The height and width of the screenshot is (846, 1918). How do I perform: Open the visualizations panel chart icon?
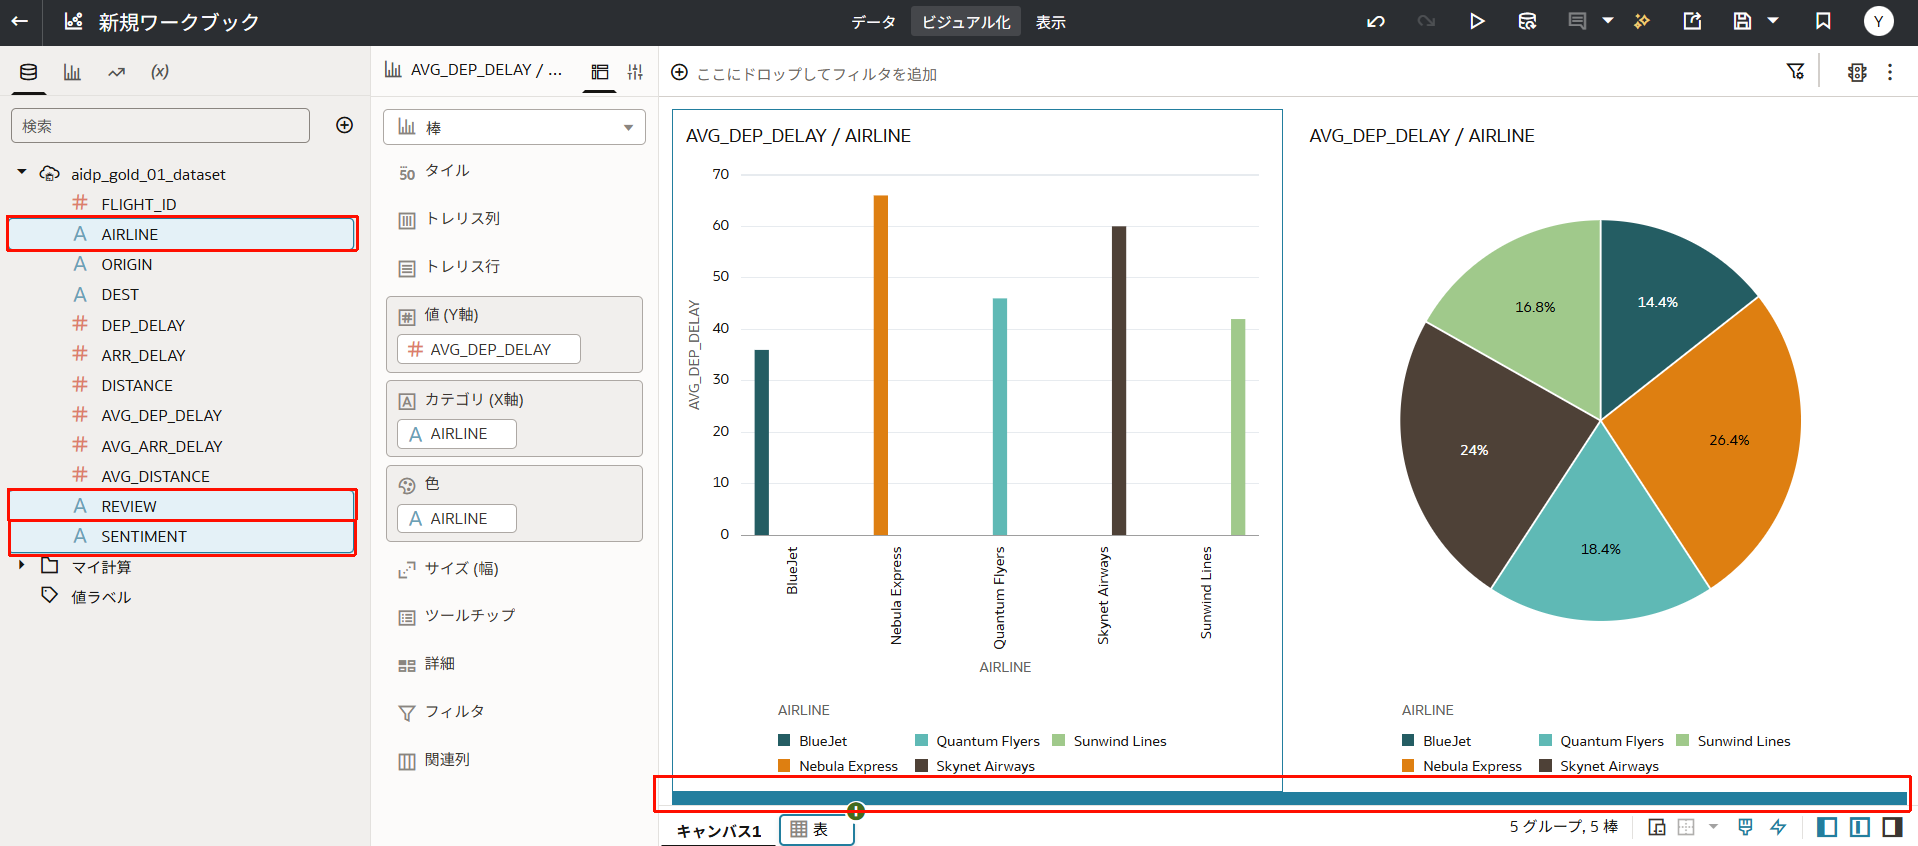72,72
